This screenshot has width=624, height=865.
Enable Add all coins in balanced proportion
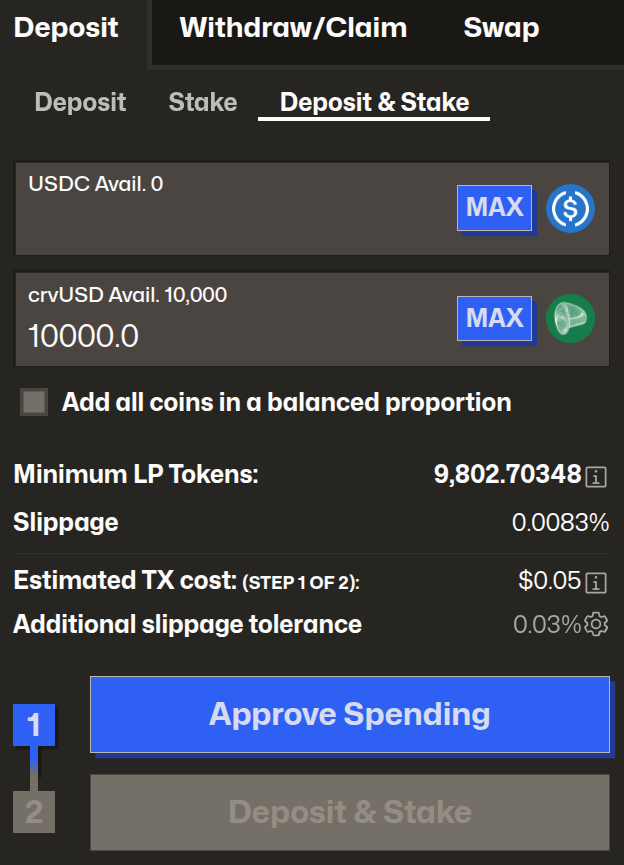pyautogui.click(x=35, y=402)
